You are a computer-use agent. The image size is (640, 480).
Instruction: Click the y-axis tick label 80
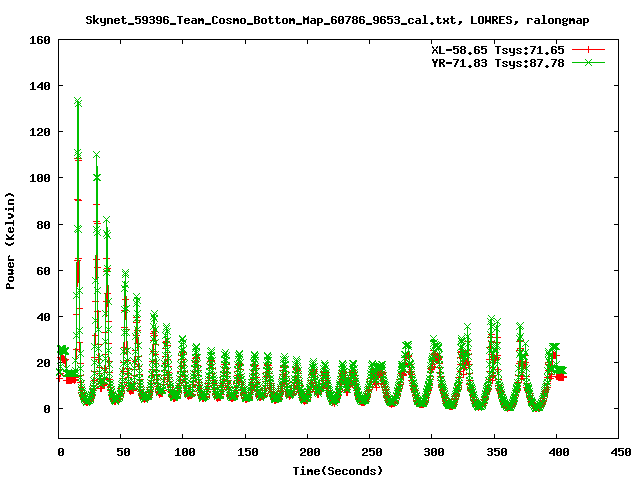click(x=43, y=225)
